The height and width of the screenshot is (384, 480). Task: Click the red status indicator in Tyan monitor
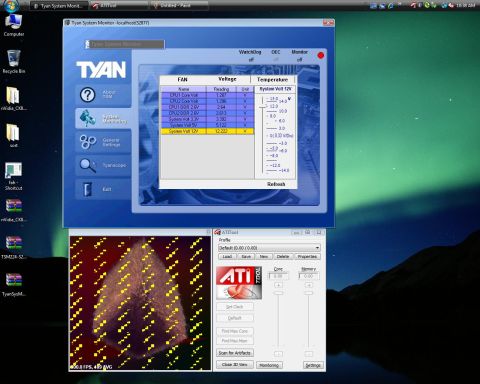(321, 56)
